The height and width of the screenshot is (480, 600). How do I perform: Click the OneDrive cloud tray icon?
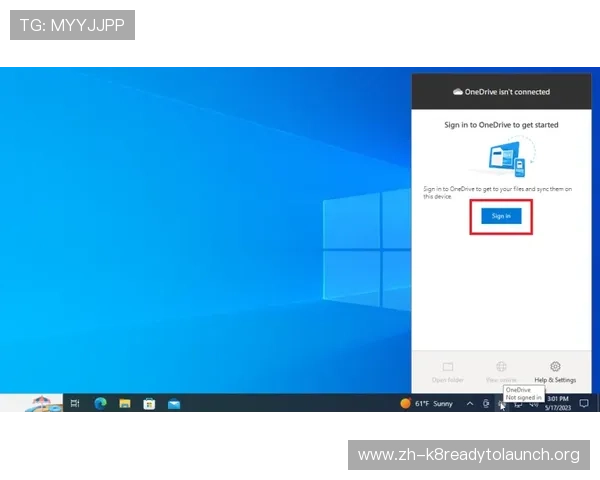point(501,404)
